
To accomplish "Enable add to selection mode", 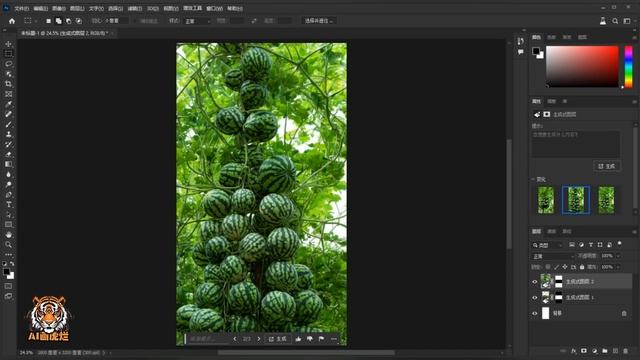I will pos(58,21).
